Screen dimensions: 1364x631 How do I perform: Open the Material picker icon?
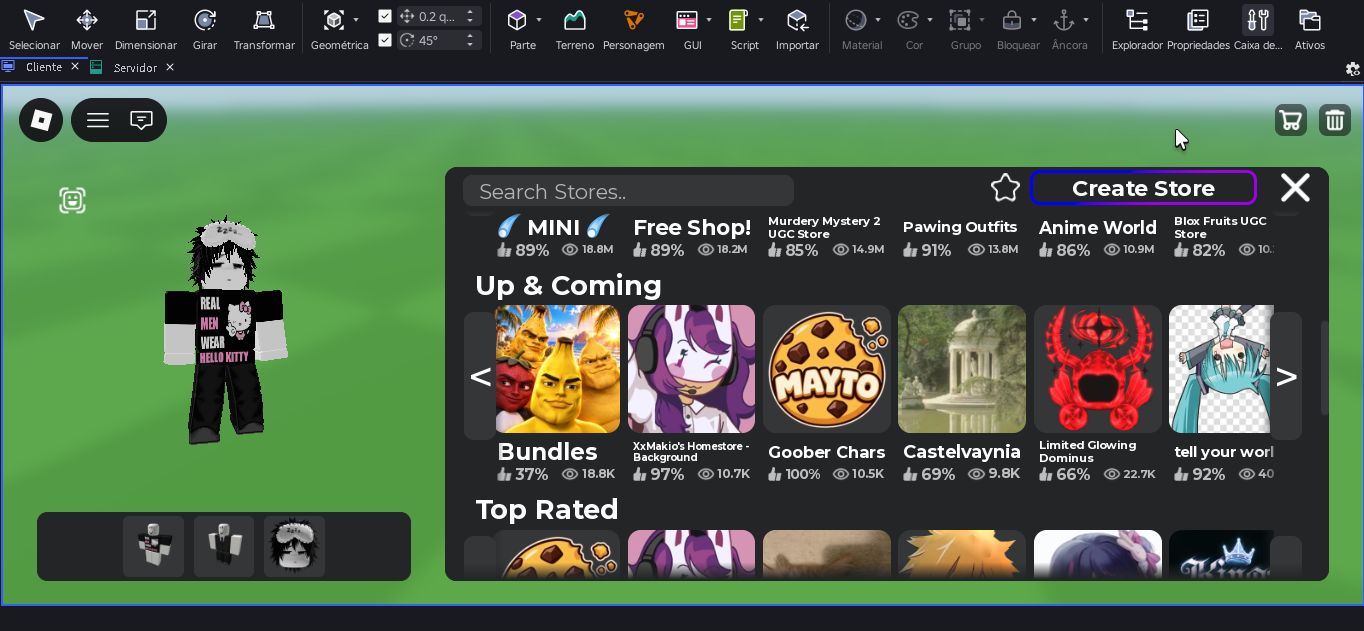click(856, 20)
